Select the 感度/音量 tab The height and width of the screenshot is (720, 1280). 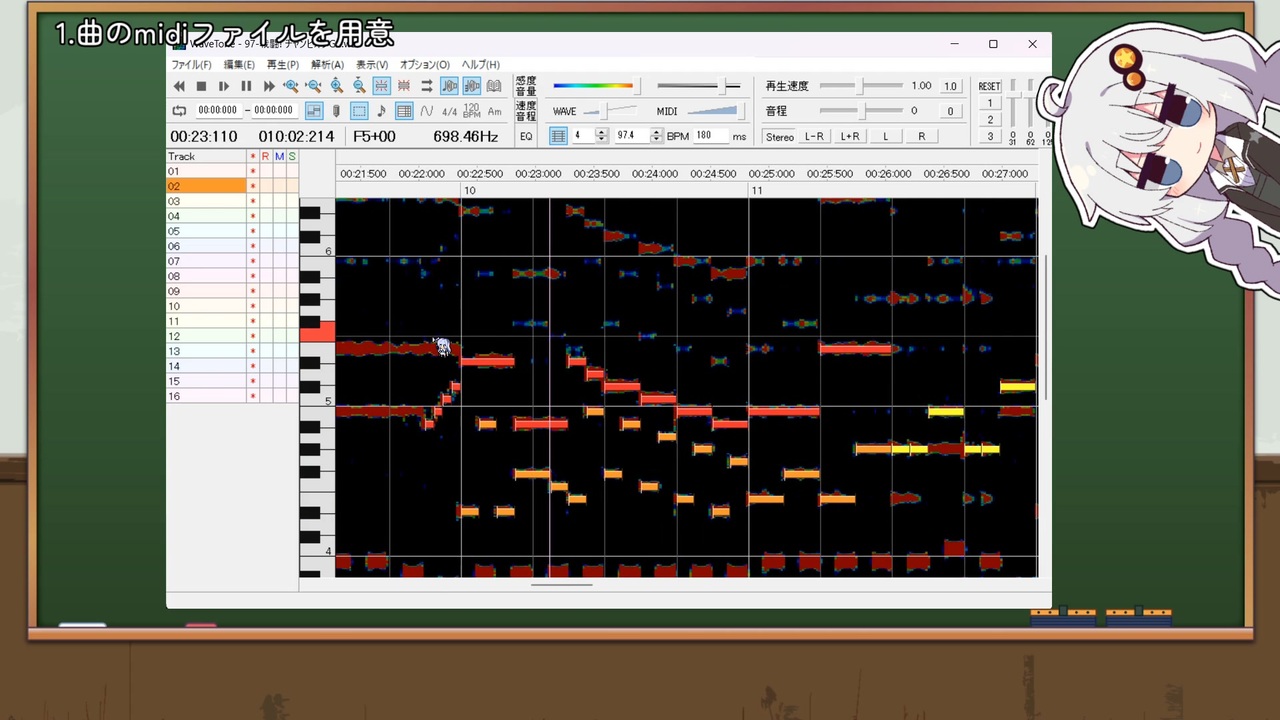(526, 86)
